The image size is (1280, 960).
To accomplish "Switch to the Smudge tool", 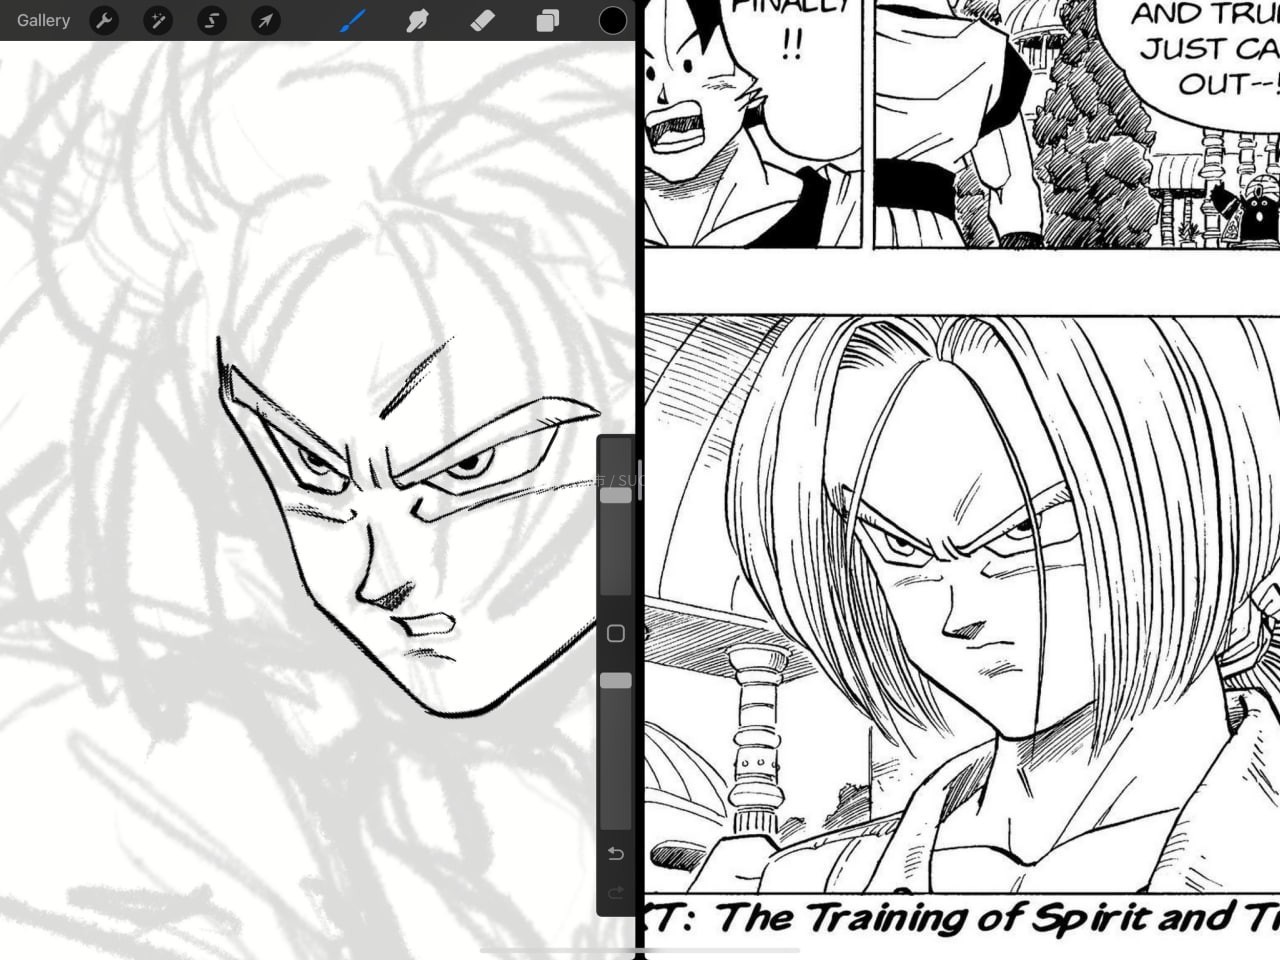I will coord(417,20).
